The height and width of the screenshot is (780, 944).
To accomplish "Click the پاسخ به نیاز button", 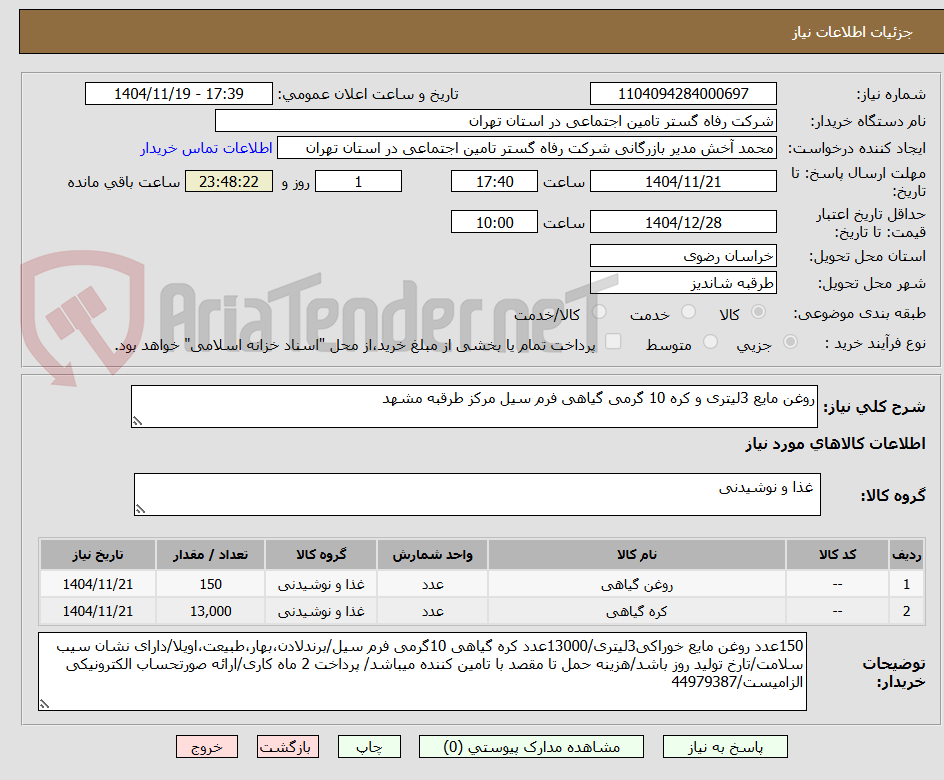I will click(725, 747).
